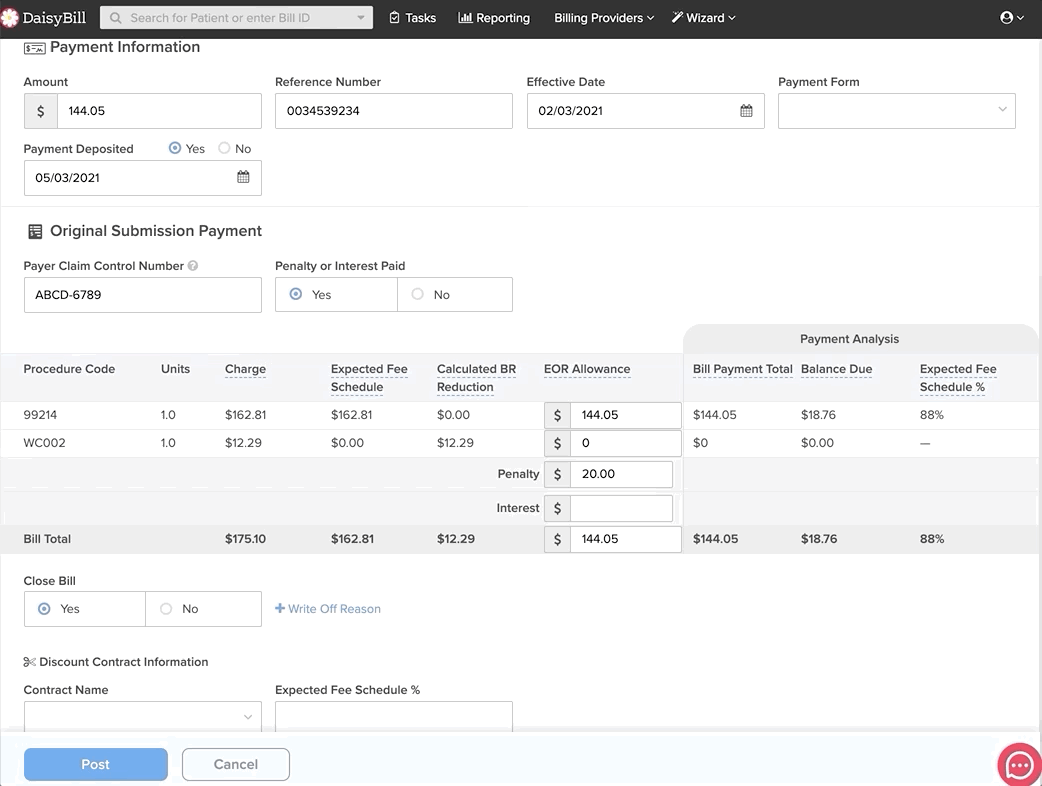Open calendar for Payment Deposited date
Image resolution: width=1042 pixels, height=786 pixels.
pos(243,178)
